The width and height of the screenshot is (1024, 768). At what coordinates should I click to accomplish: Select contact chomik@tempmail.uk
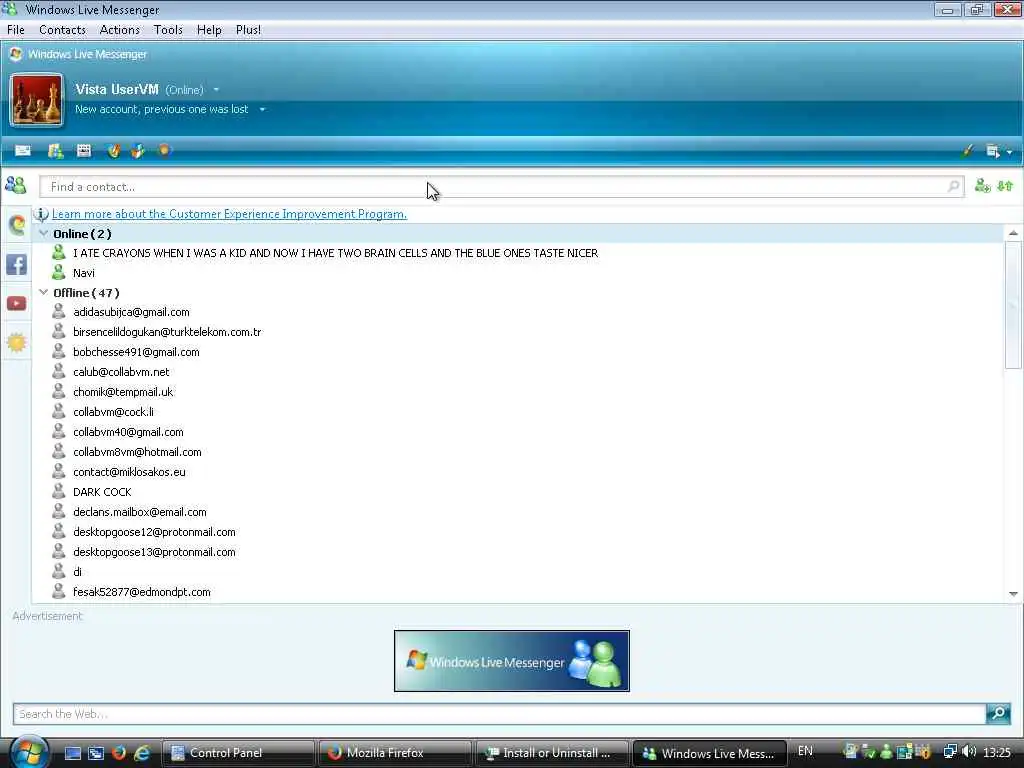[x=123, y=392]
